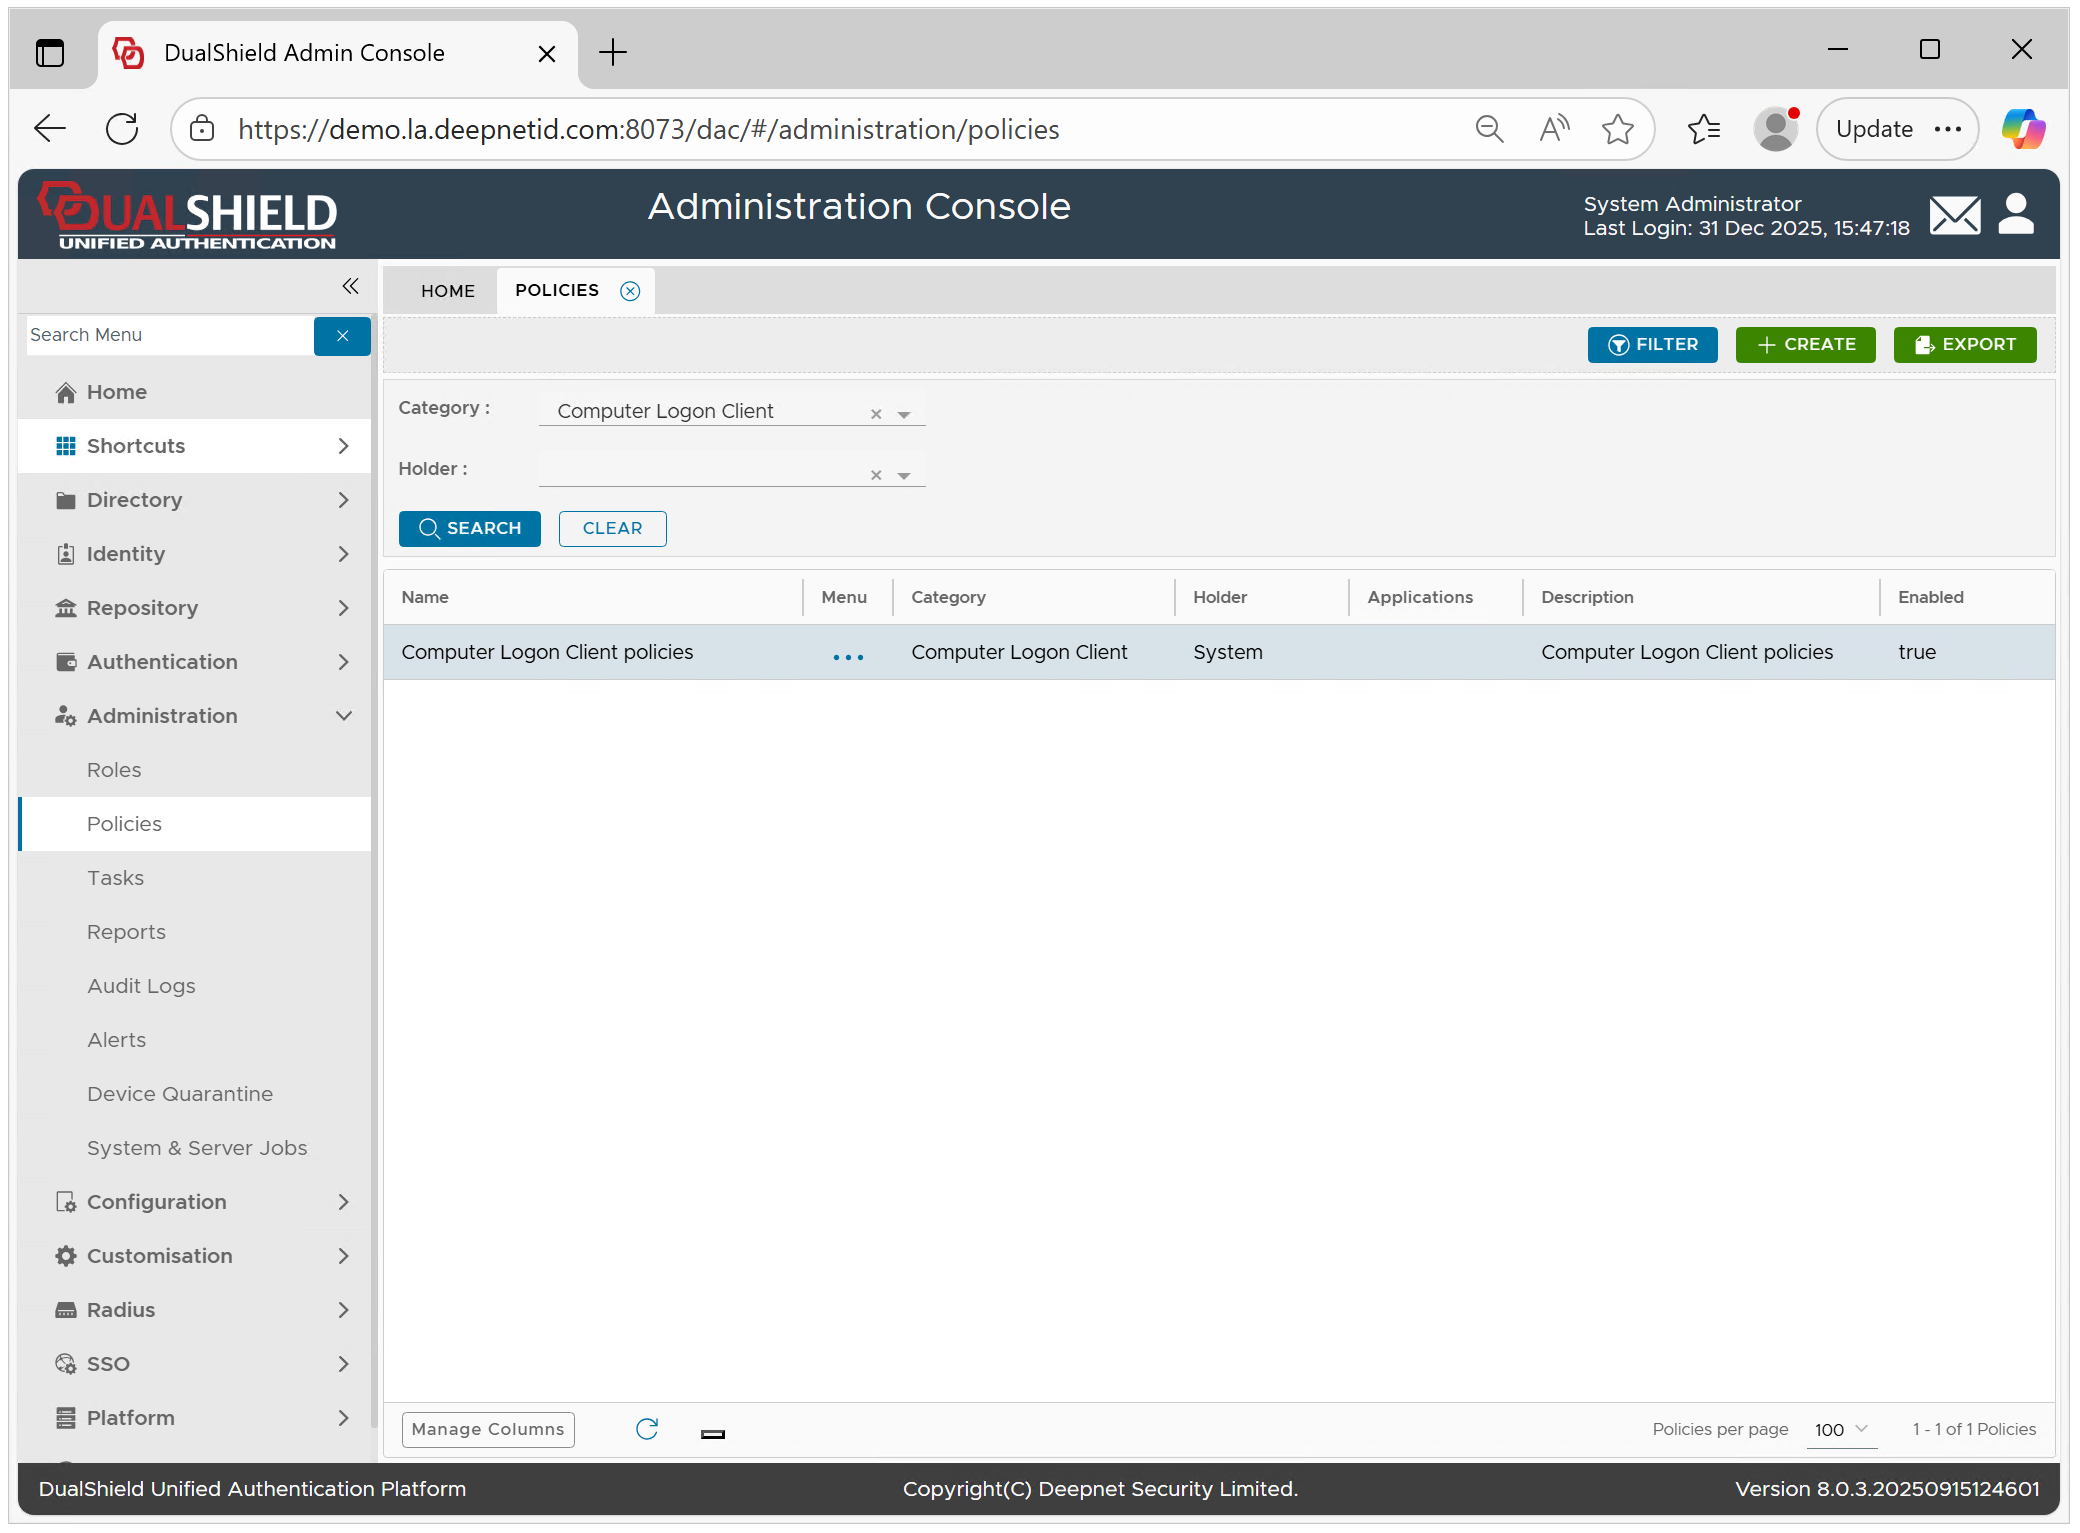Click the Home icon in sidebar
Screen dimensions: 2080x1533
tap(66, 393)
